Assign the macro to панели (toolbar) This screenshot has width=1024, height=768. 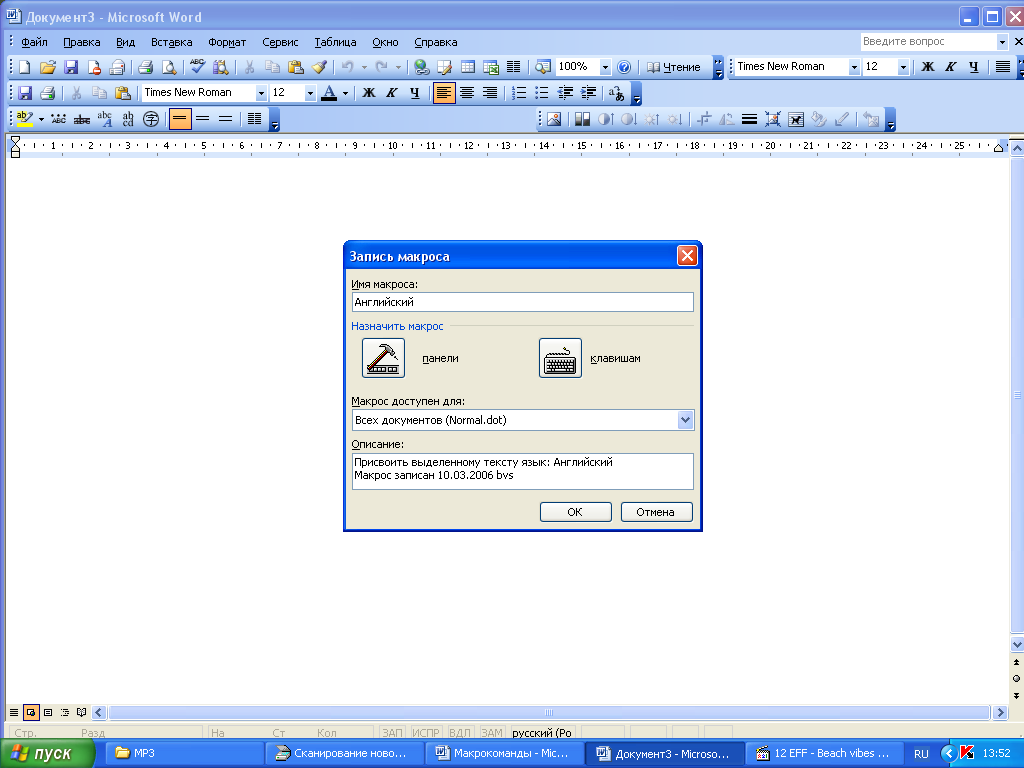click(383, 358)
